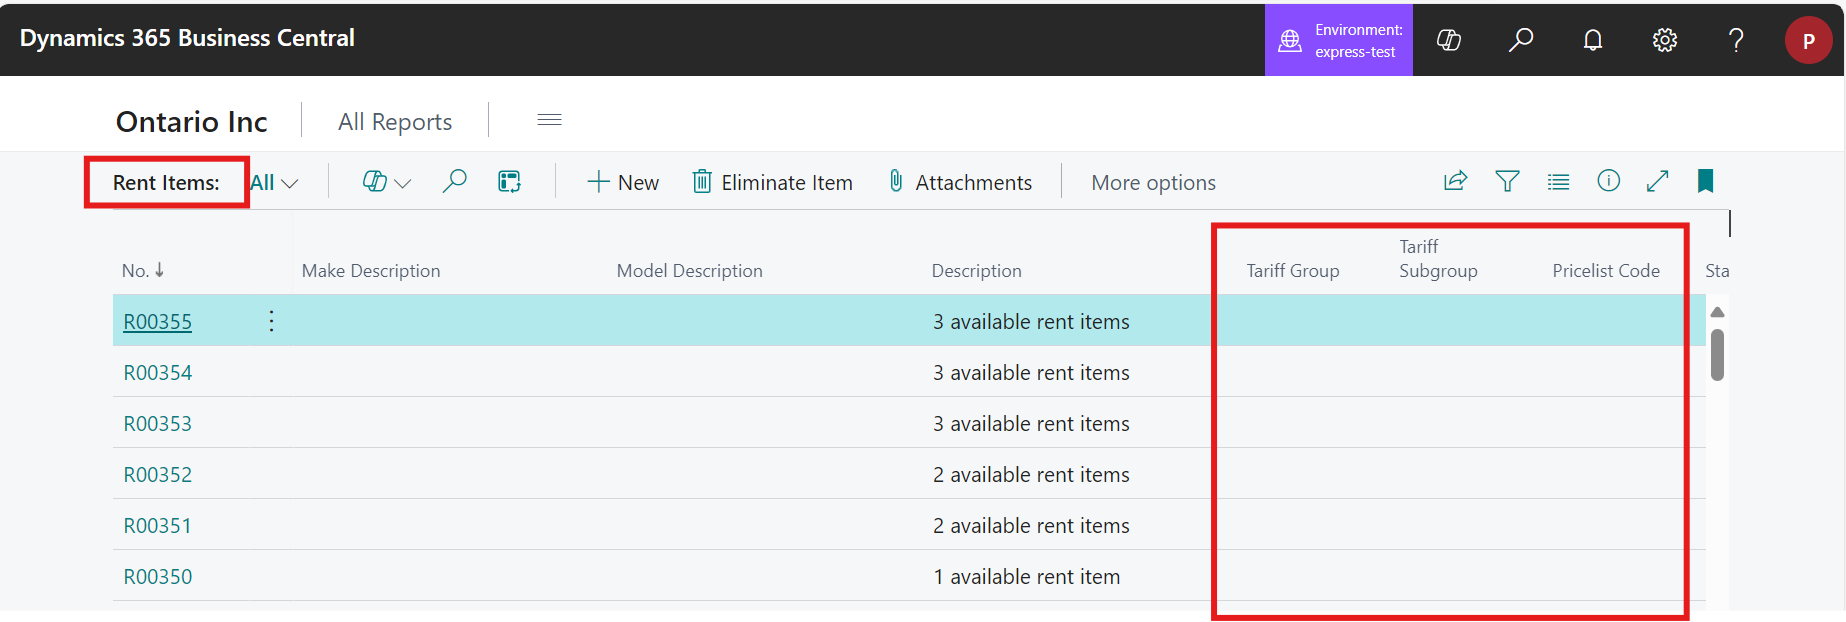Click Eliminate Item action
The image size is (1846, 622).
(772, 182)
